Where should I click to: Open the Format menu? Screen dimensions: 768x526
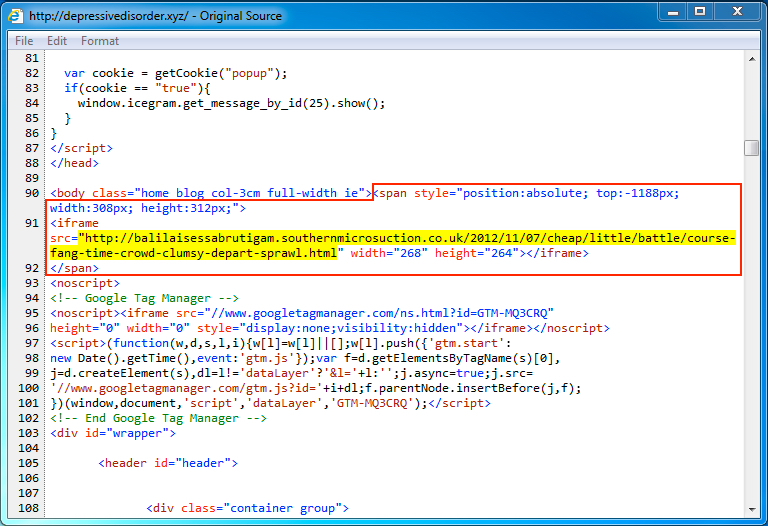point(100,41)
